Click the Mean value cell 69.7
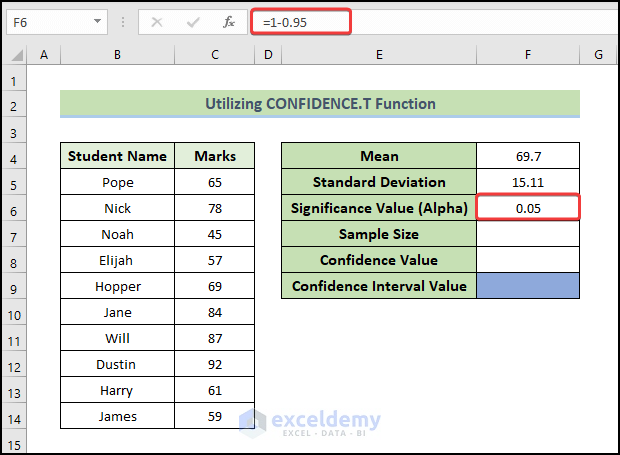This screenshot has width=620, height=455. coord(528,156)
